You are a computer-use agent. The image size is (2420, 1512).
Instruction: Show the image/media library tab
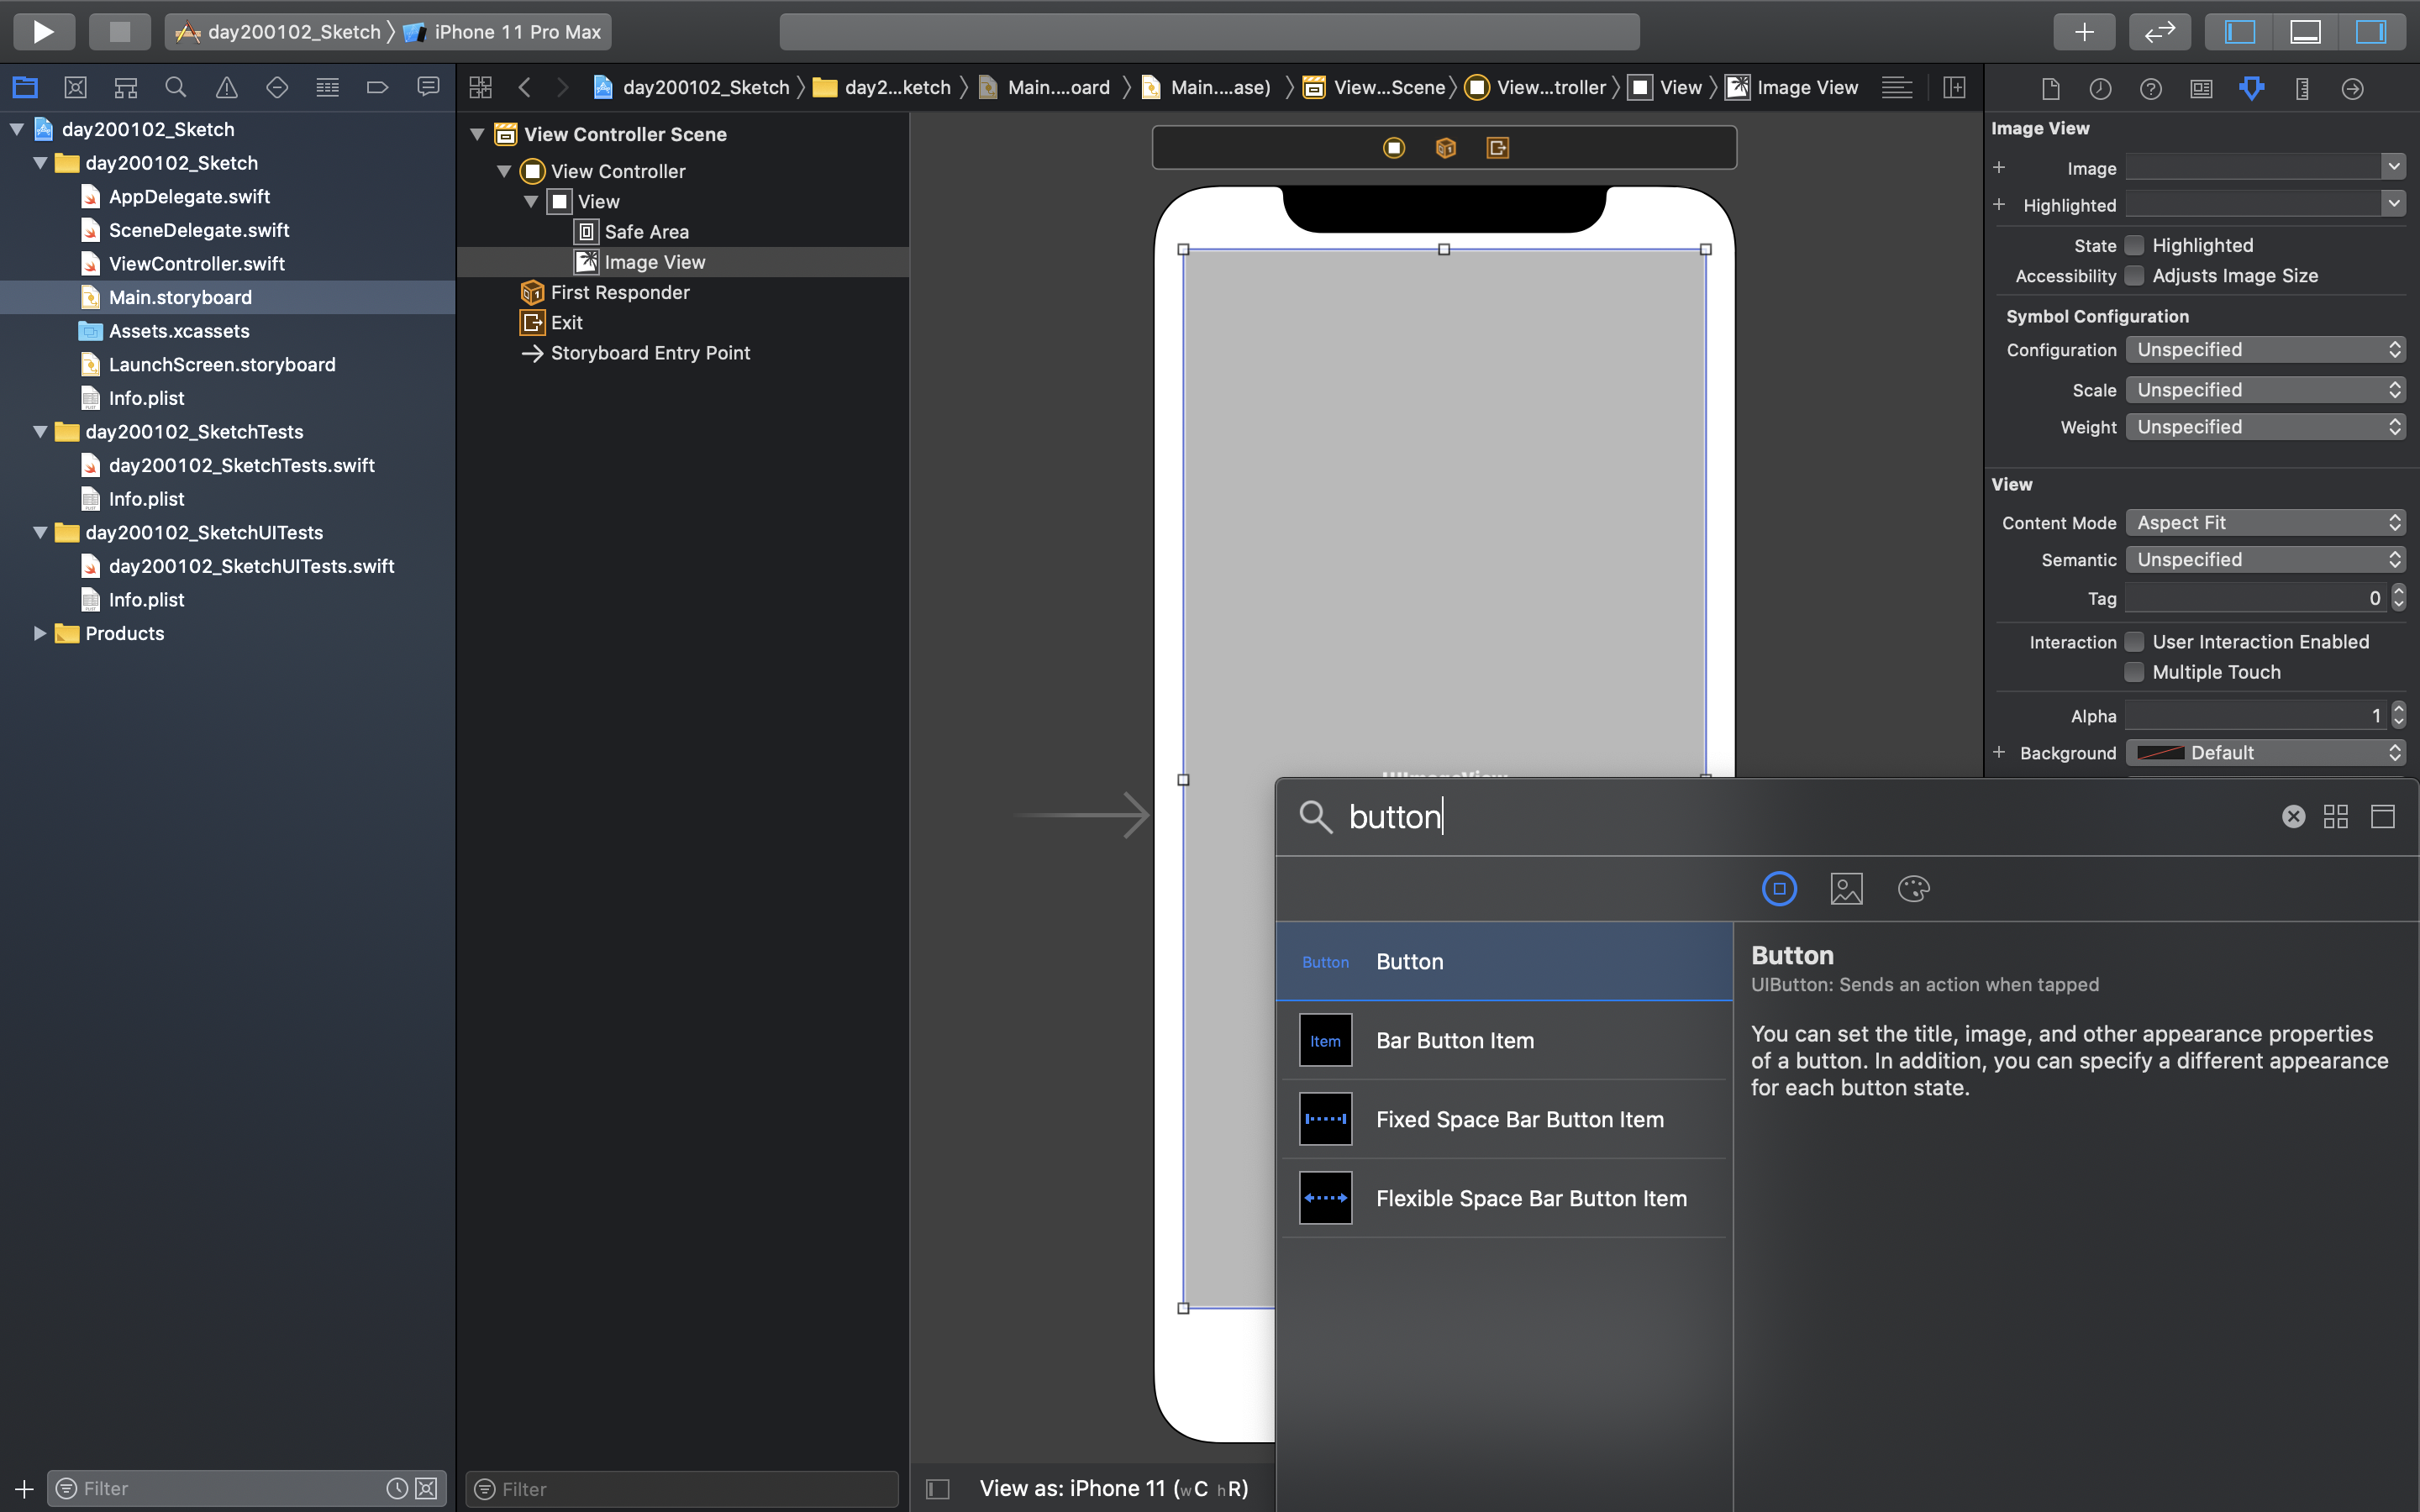[x=1846, y=889]
